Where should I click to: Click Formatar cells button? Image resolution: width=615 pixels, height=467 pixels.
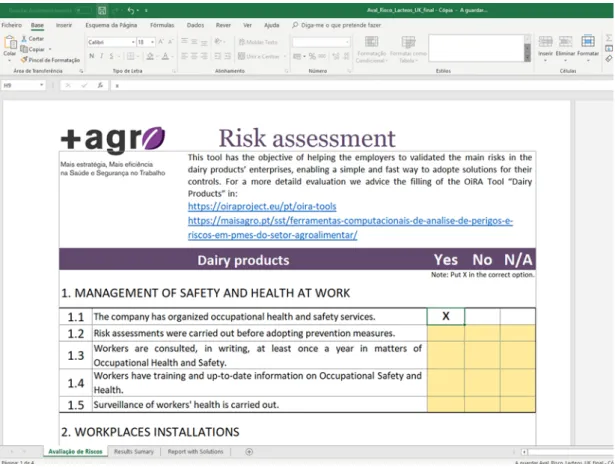pyautogui.click(x=588, y=46)
